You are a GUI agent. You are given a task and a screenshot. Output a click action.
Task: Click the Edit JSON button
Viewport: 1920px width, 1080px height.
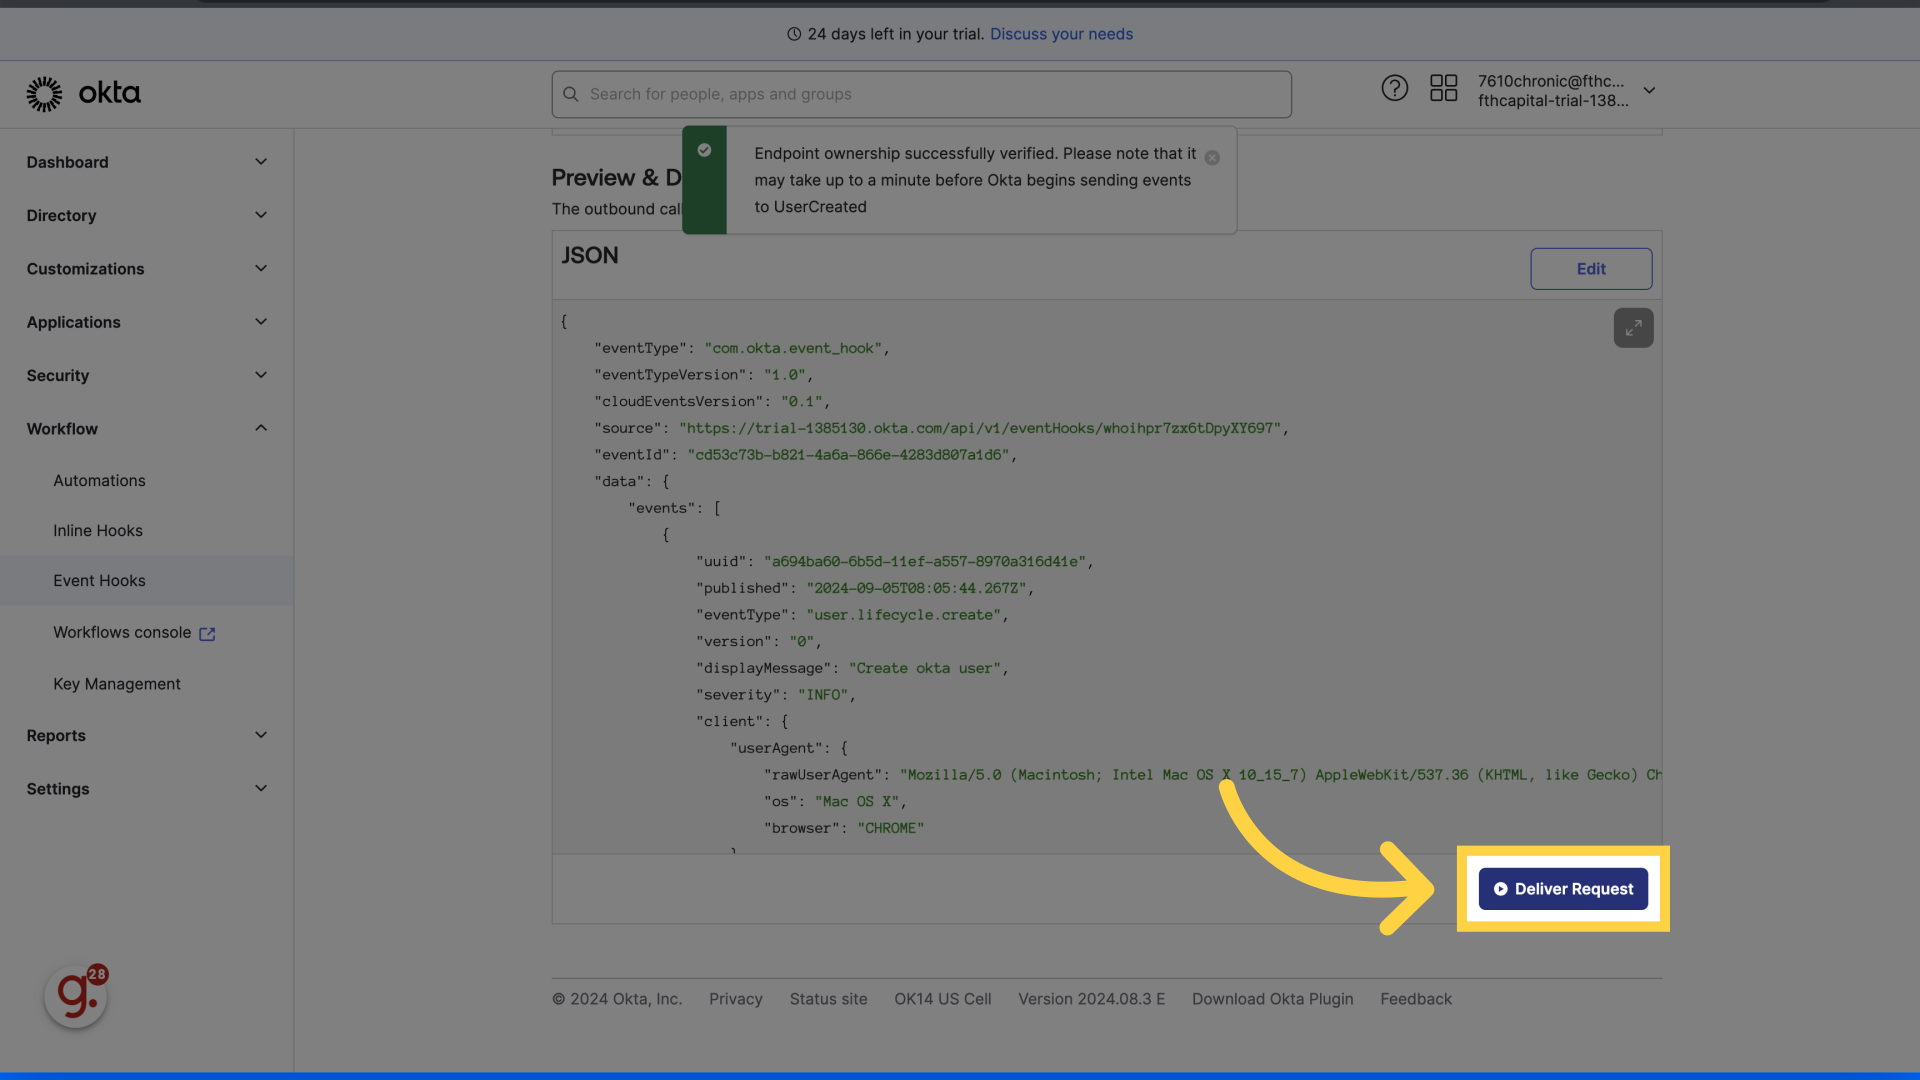(x=1591, y=269)
